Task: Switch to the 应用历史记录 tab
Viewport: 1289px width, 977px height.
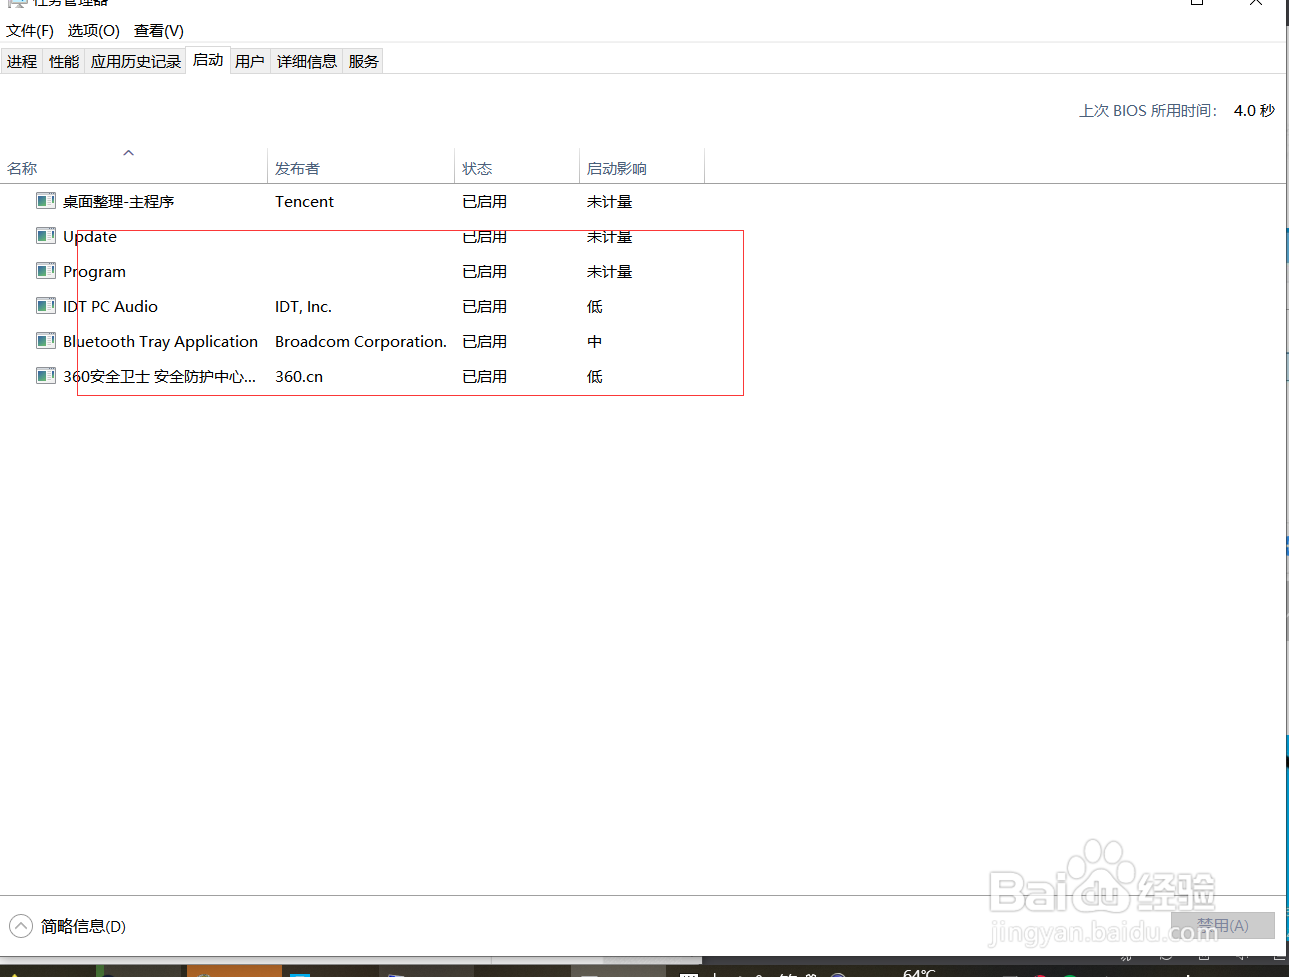Action: point(136,61)
